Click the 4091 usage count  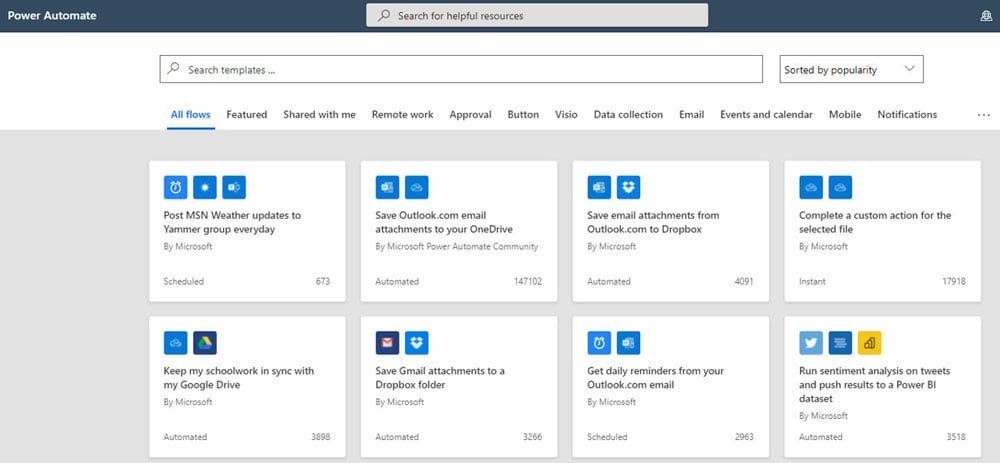743,281
